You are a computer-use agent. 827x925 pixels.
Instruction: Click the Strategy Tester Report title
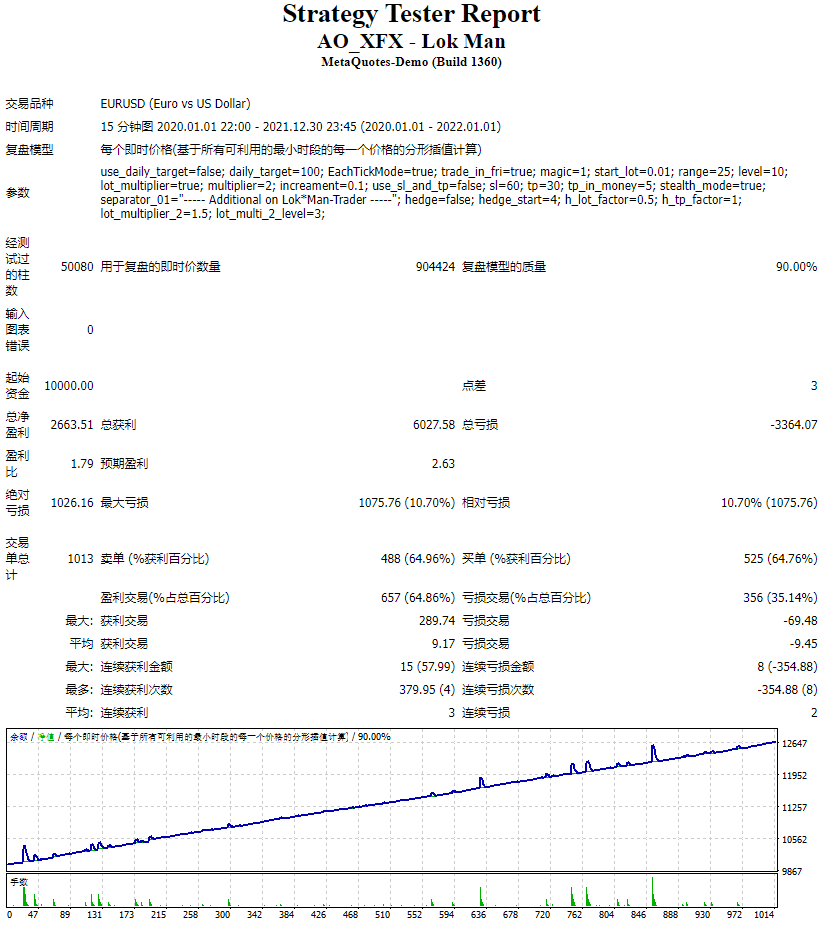click(x=413, y=15)
